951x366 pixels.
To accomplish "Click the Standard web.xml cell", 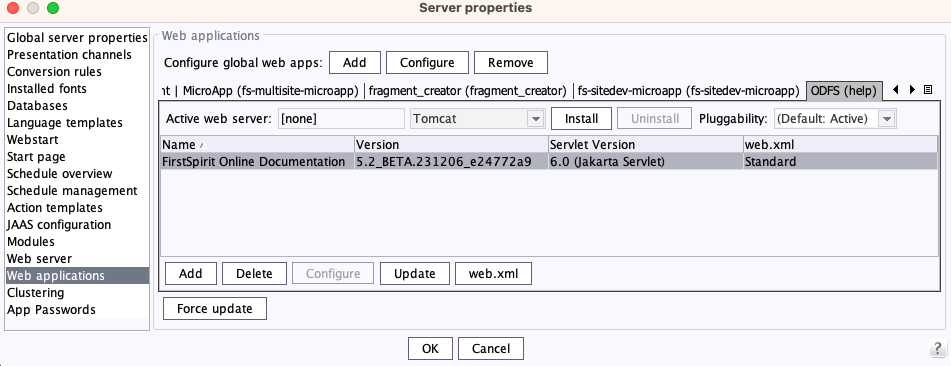I will click(x=841, y=161).
